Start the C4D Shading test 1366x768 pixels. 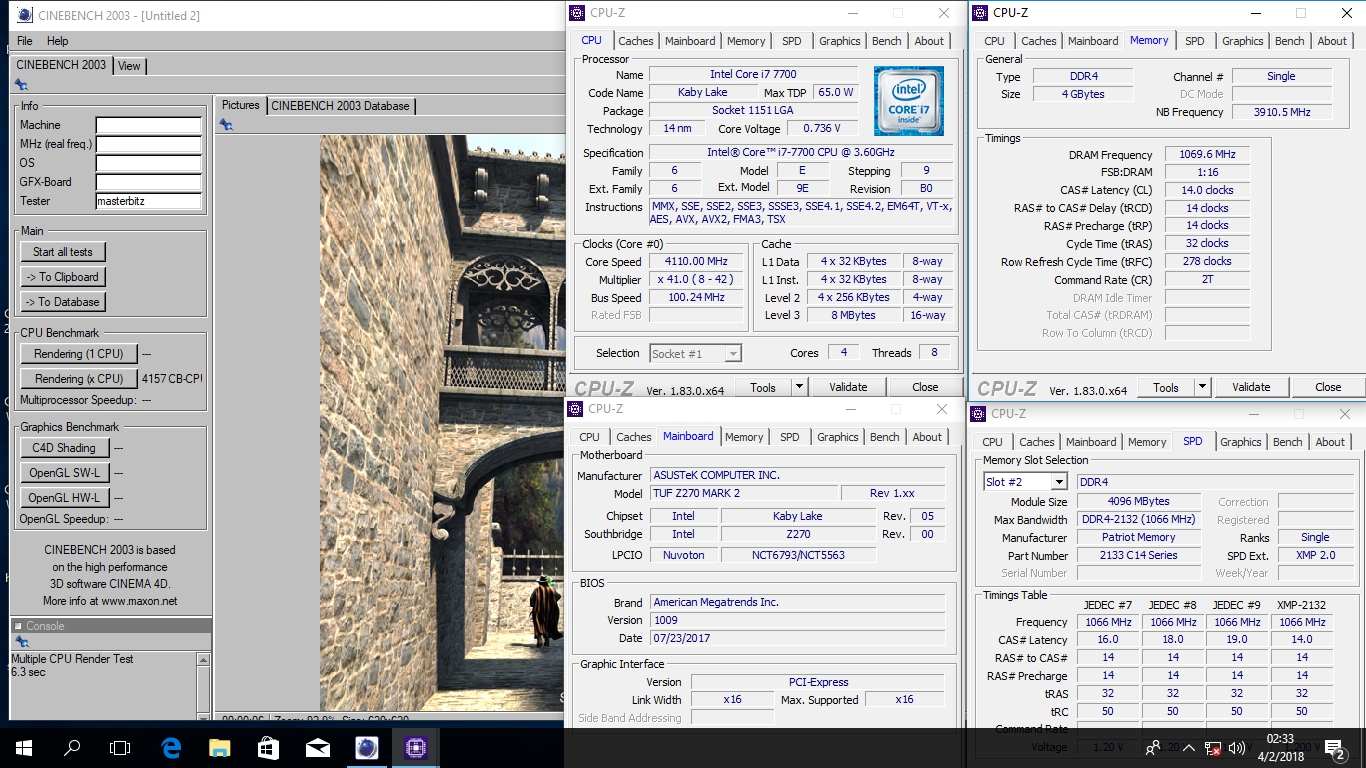click(64, 448)
